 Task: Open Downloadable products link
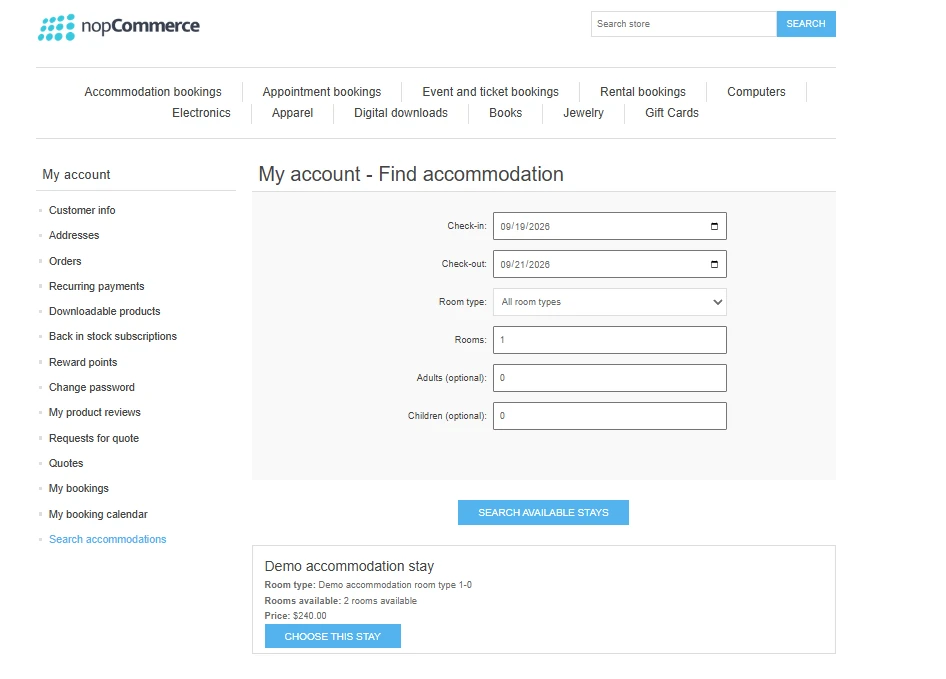point(104,311)
